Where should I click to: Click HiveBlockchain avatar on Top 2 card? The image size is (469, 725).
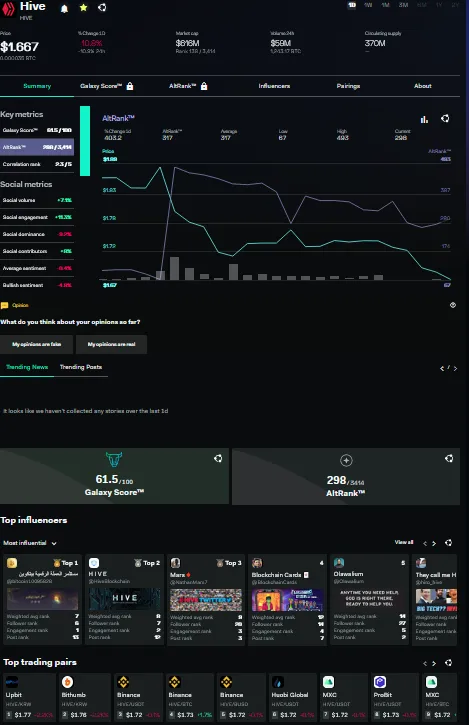pos(94,563)
